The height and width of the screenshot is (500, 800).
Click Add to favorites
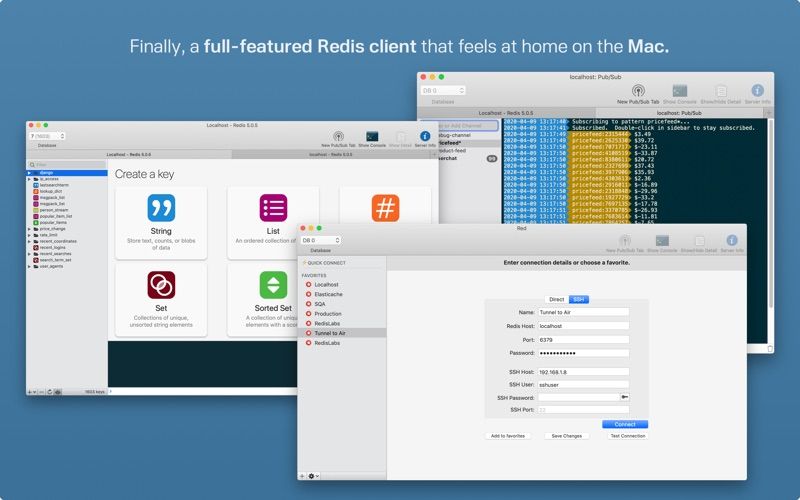point(508,436)
